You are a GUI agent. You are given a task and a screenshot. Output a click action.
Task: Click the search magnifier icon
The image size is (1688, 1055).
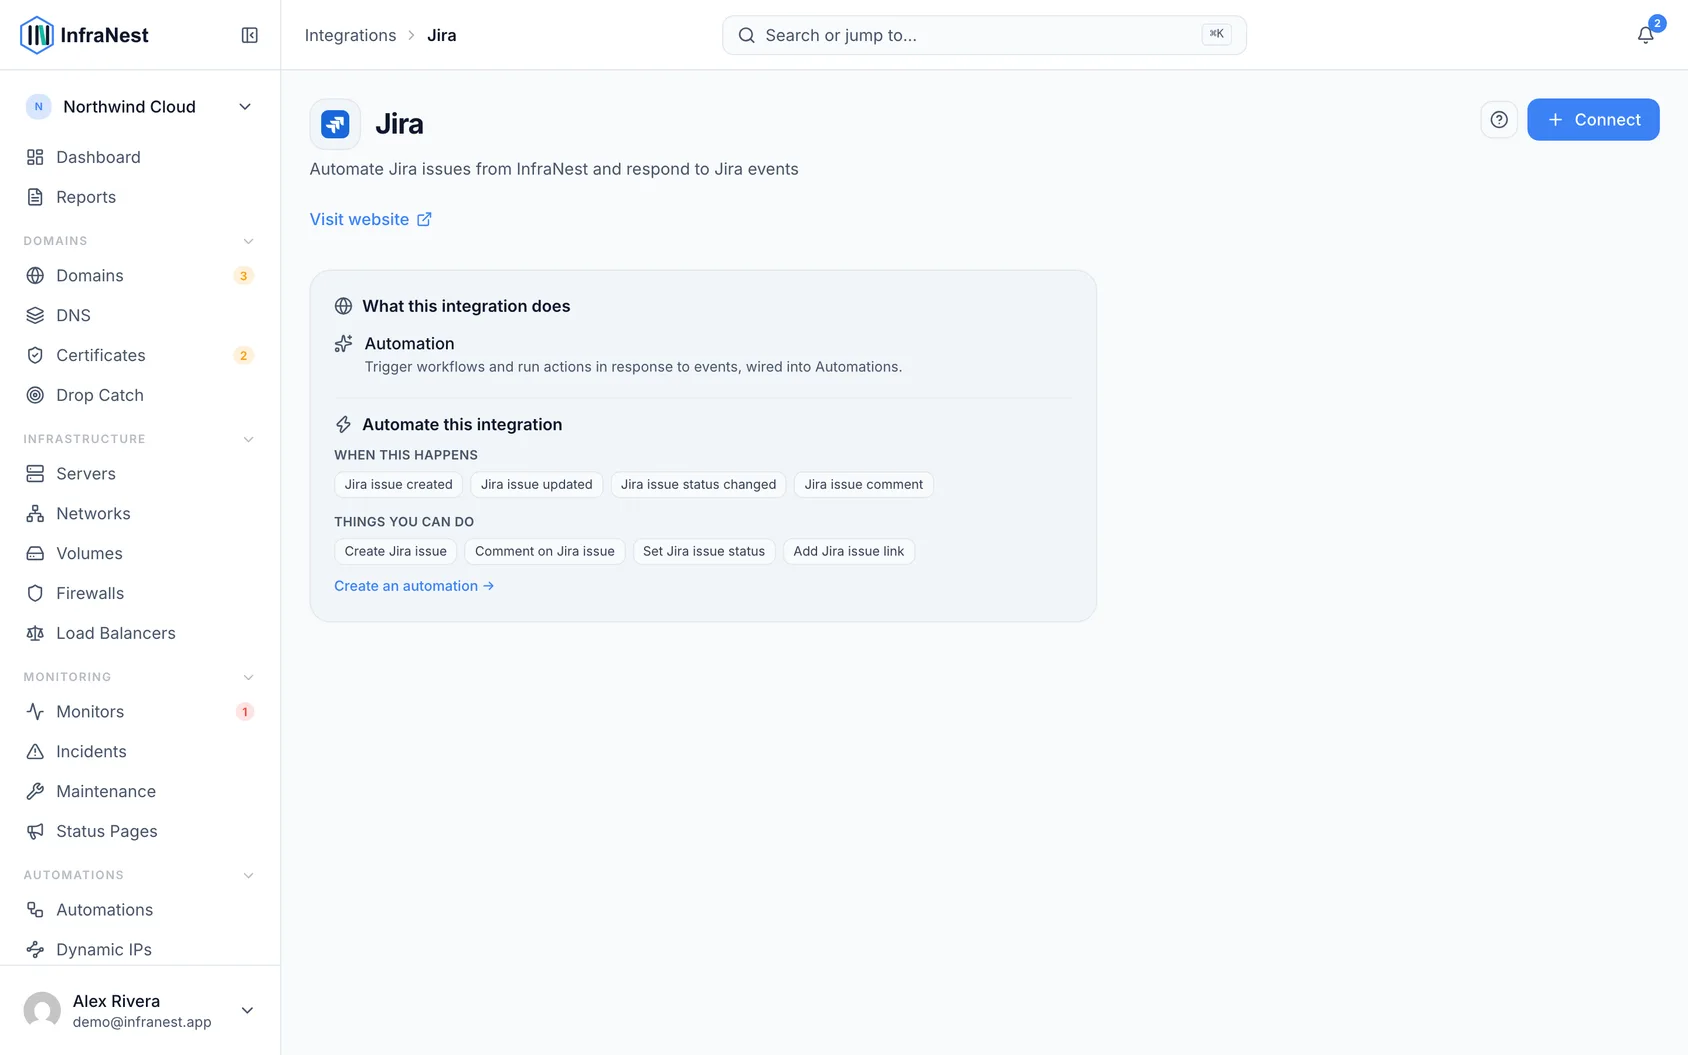pyautogui.click(x=746, y=35)
